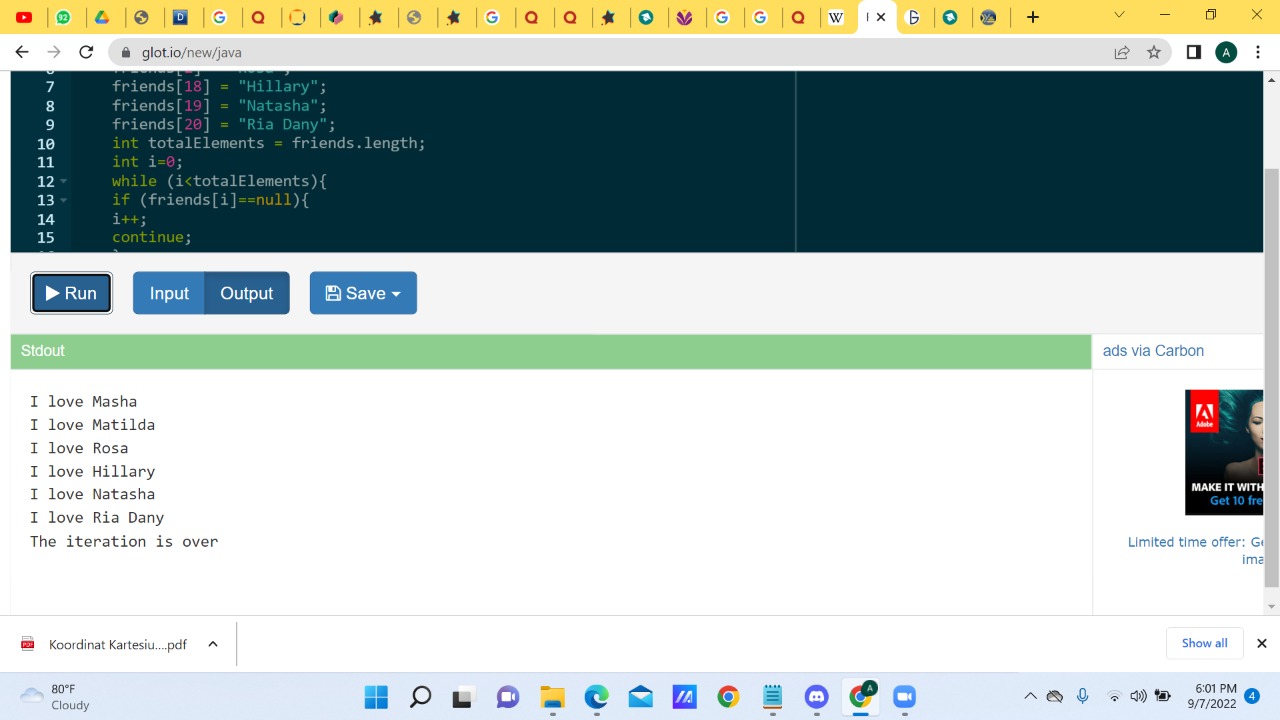Click Show all downloads button

[1204, 643]
